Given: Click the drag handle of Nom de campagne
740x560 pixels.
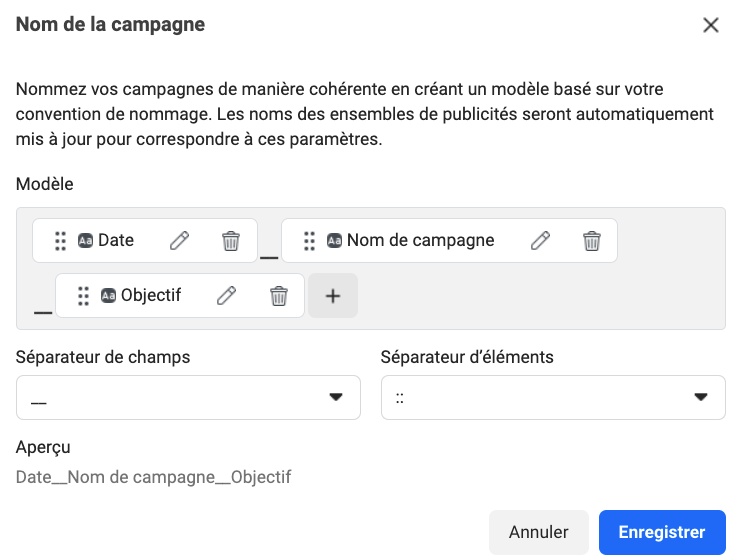Looking at the screenshot, I should click(x=309, y=241).
